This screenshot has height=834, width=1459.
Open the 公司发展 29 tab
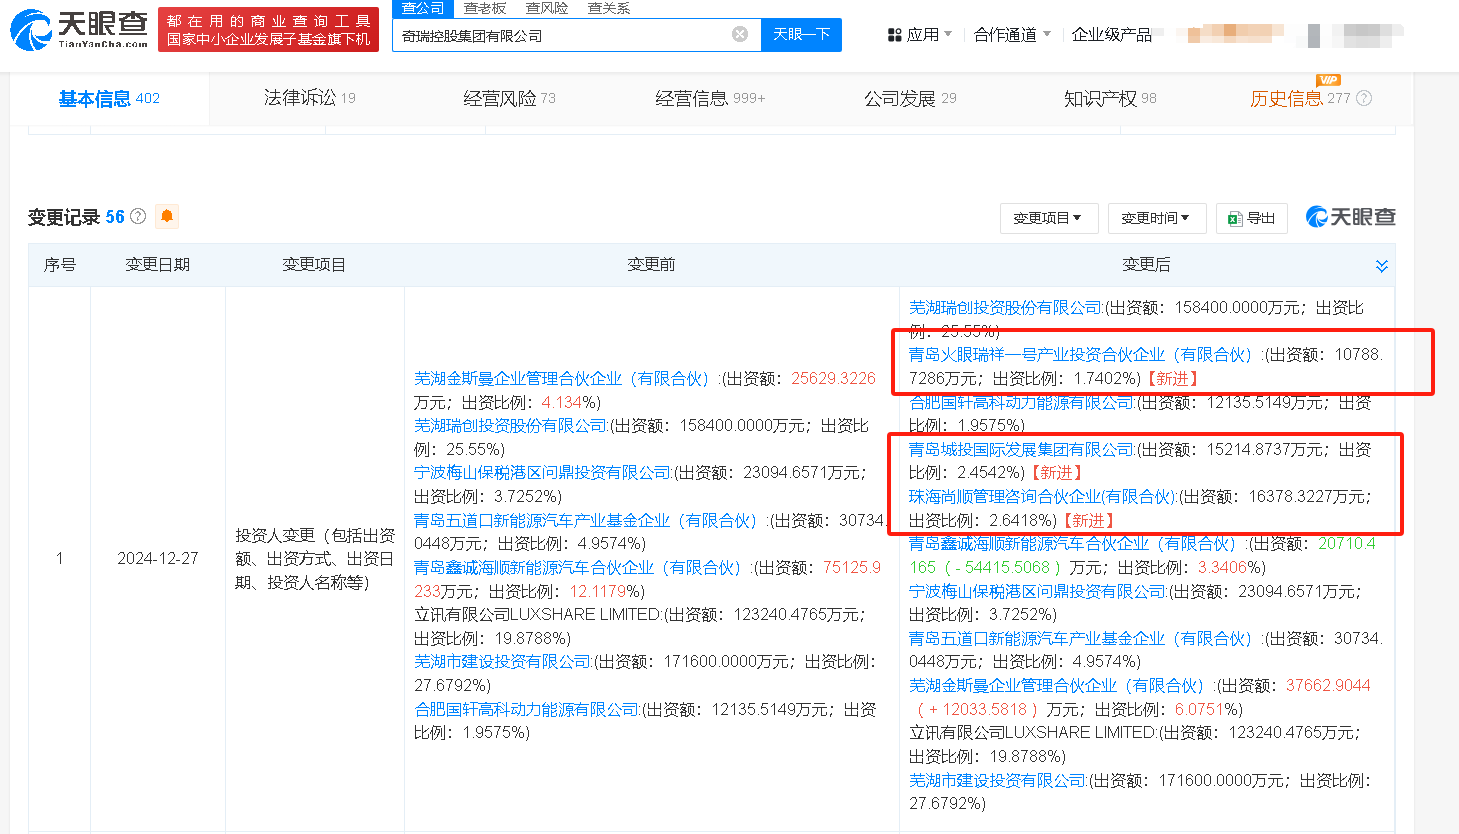[910, 98]
